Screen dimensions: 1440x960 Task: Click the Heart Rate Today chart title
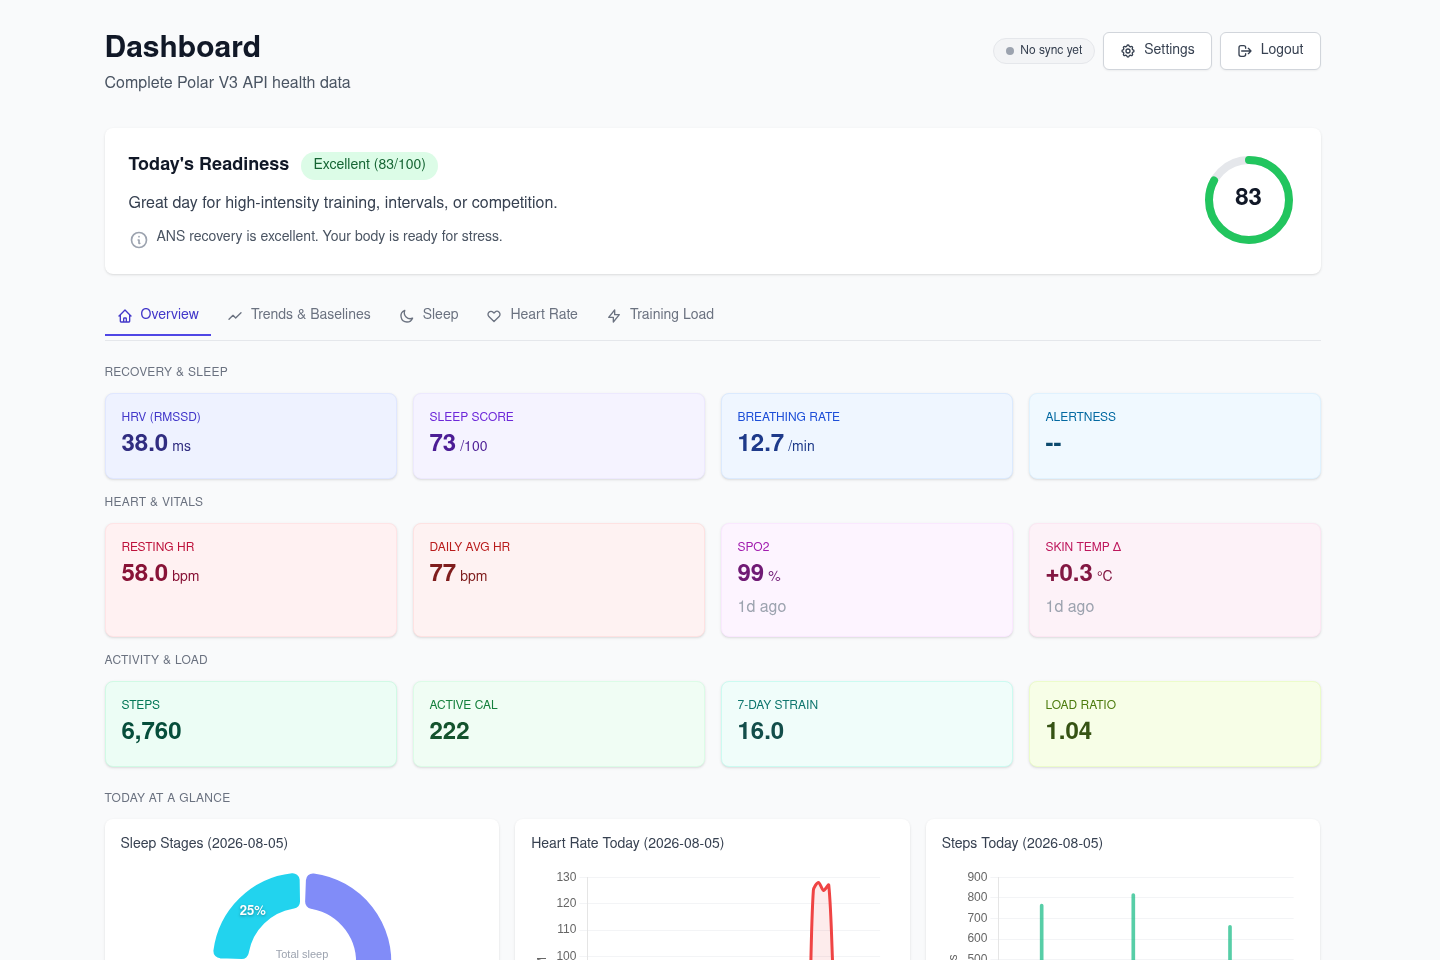628,844
